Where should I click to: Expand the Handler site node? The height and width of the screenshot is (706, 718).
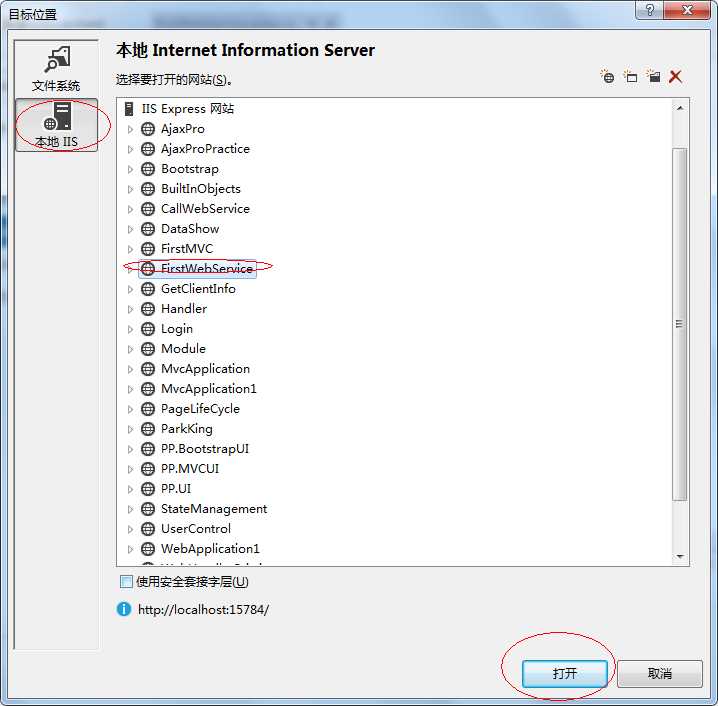pyautogui.click(x=131, y=309)
